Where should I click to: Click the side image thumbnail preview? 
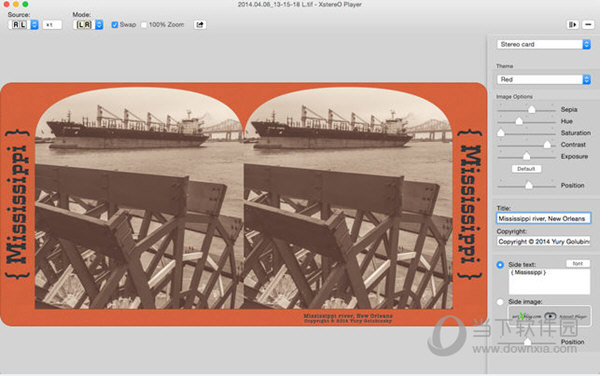tap(549, 316)
